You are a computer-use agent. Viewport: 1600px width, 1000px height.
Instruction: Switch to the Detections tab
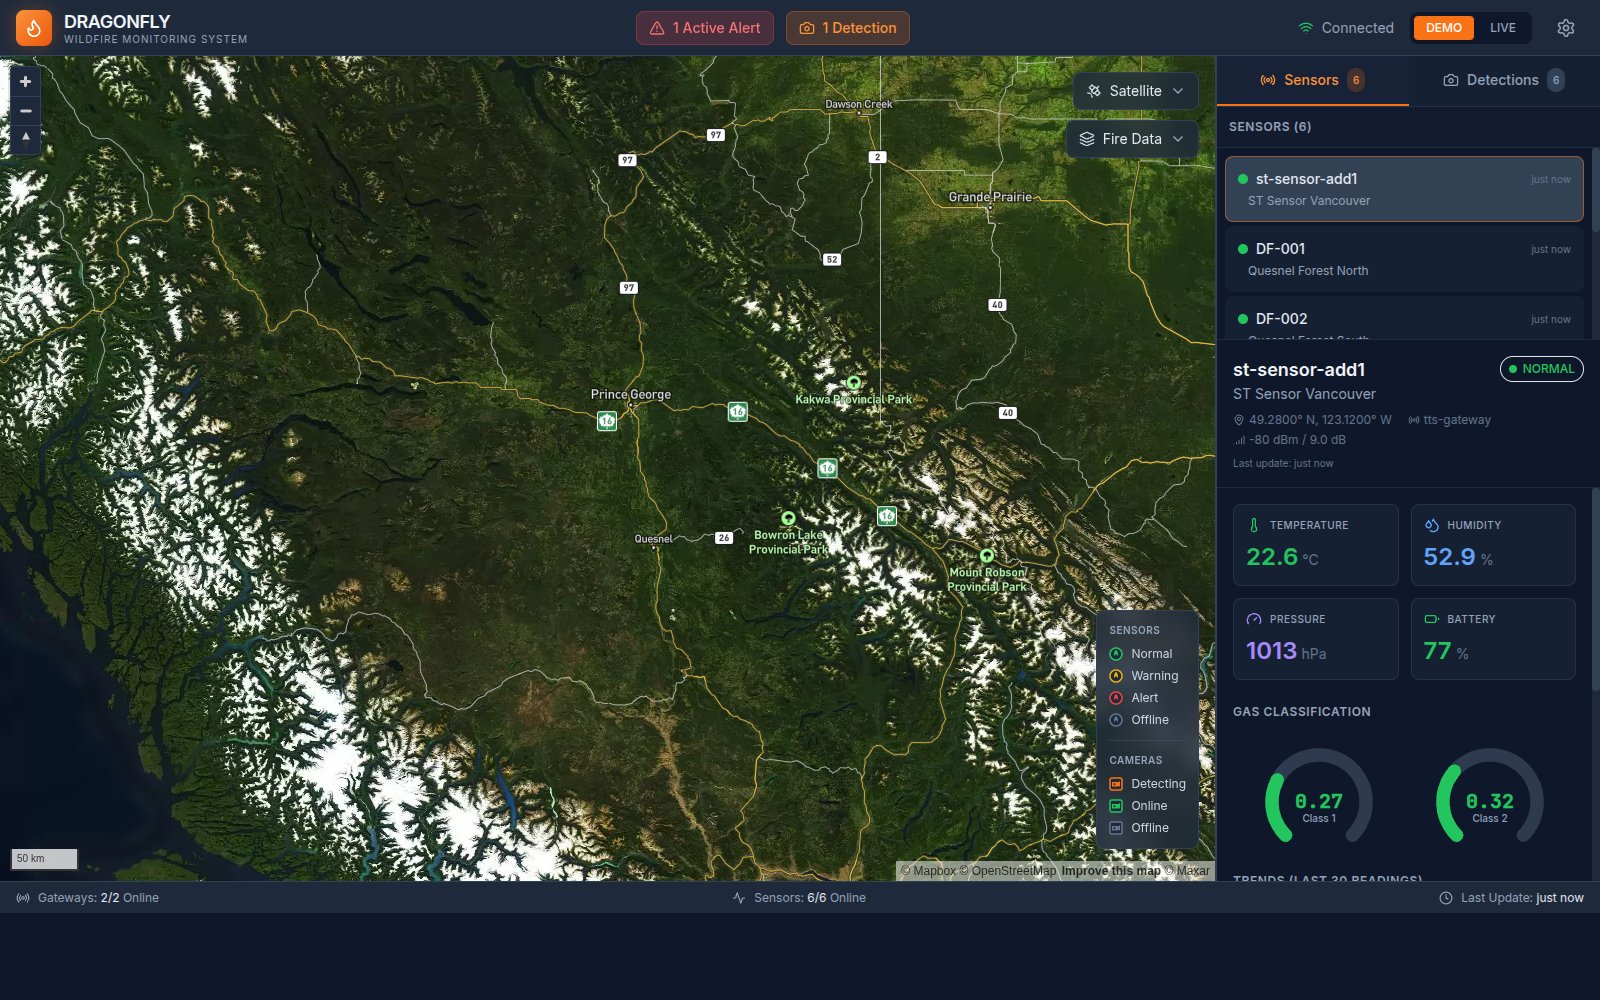pyautogui.click(x=1504, y=80)
